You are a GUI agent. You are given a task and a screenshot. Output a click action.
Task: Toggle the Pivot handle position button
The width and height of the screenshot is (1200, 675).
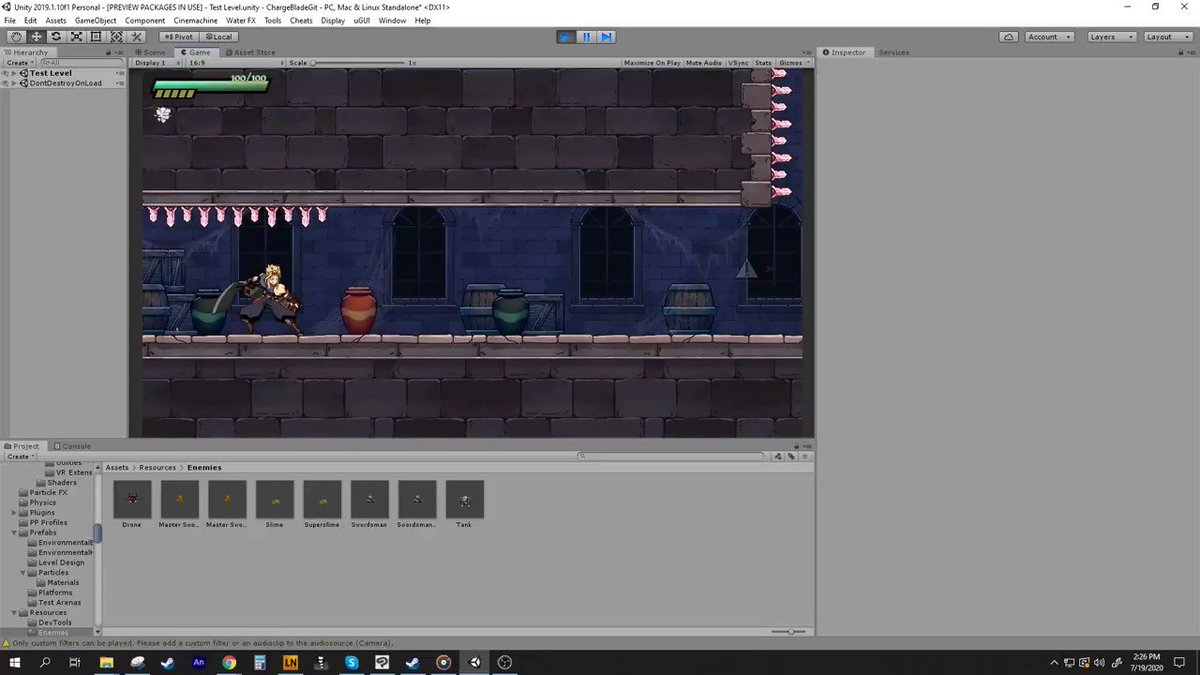pos(177,37)
